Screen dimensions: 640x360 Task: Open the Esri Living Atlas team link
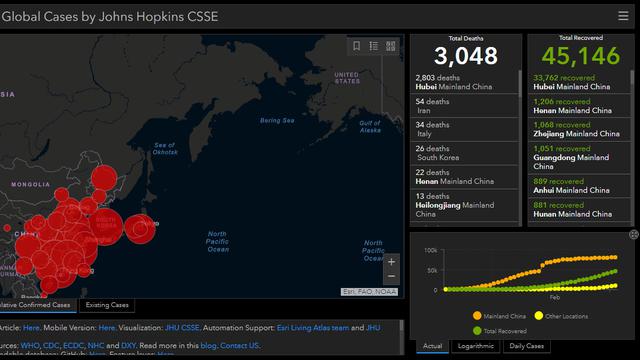pyautogui.click(x=313, y=328)
